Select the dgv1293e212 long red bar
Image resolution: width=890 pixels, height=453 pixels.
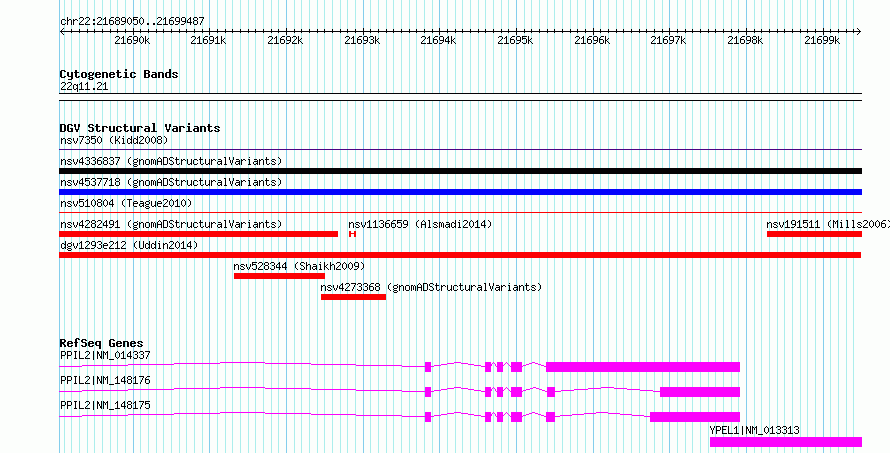pos(460,255)
